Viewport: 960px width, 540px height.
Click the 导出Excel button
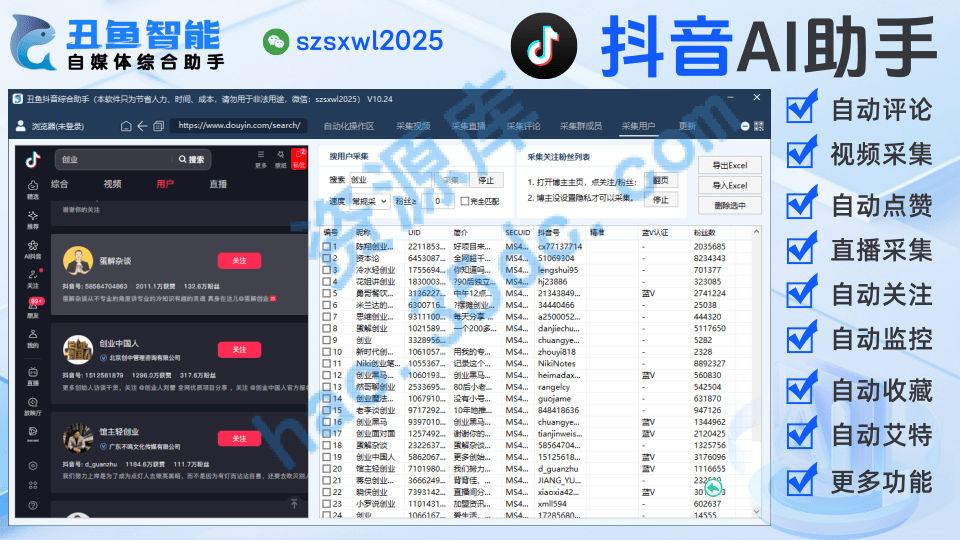click(x=730, y=165)
